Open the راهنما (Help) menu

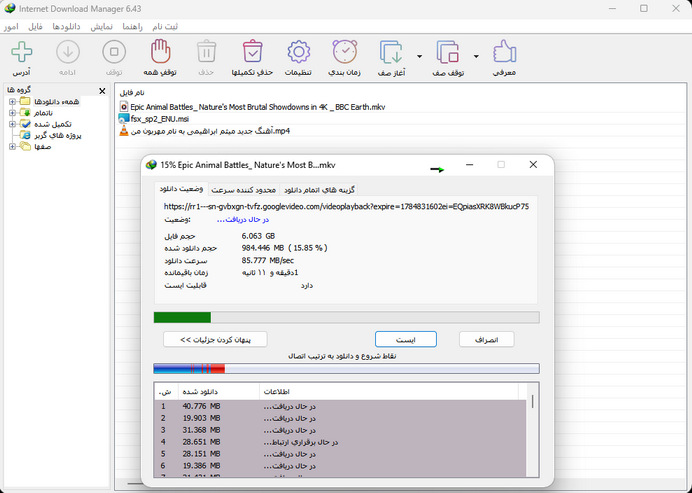(x=132, y=27)
